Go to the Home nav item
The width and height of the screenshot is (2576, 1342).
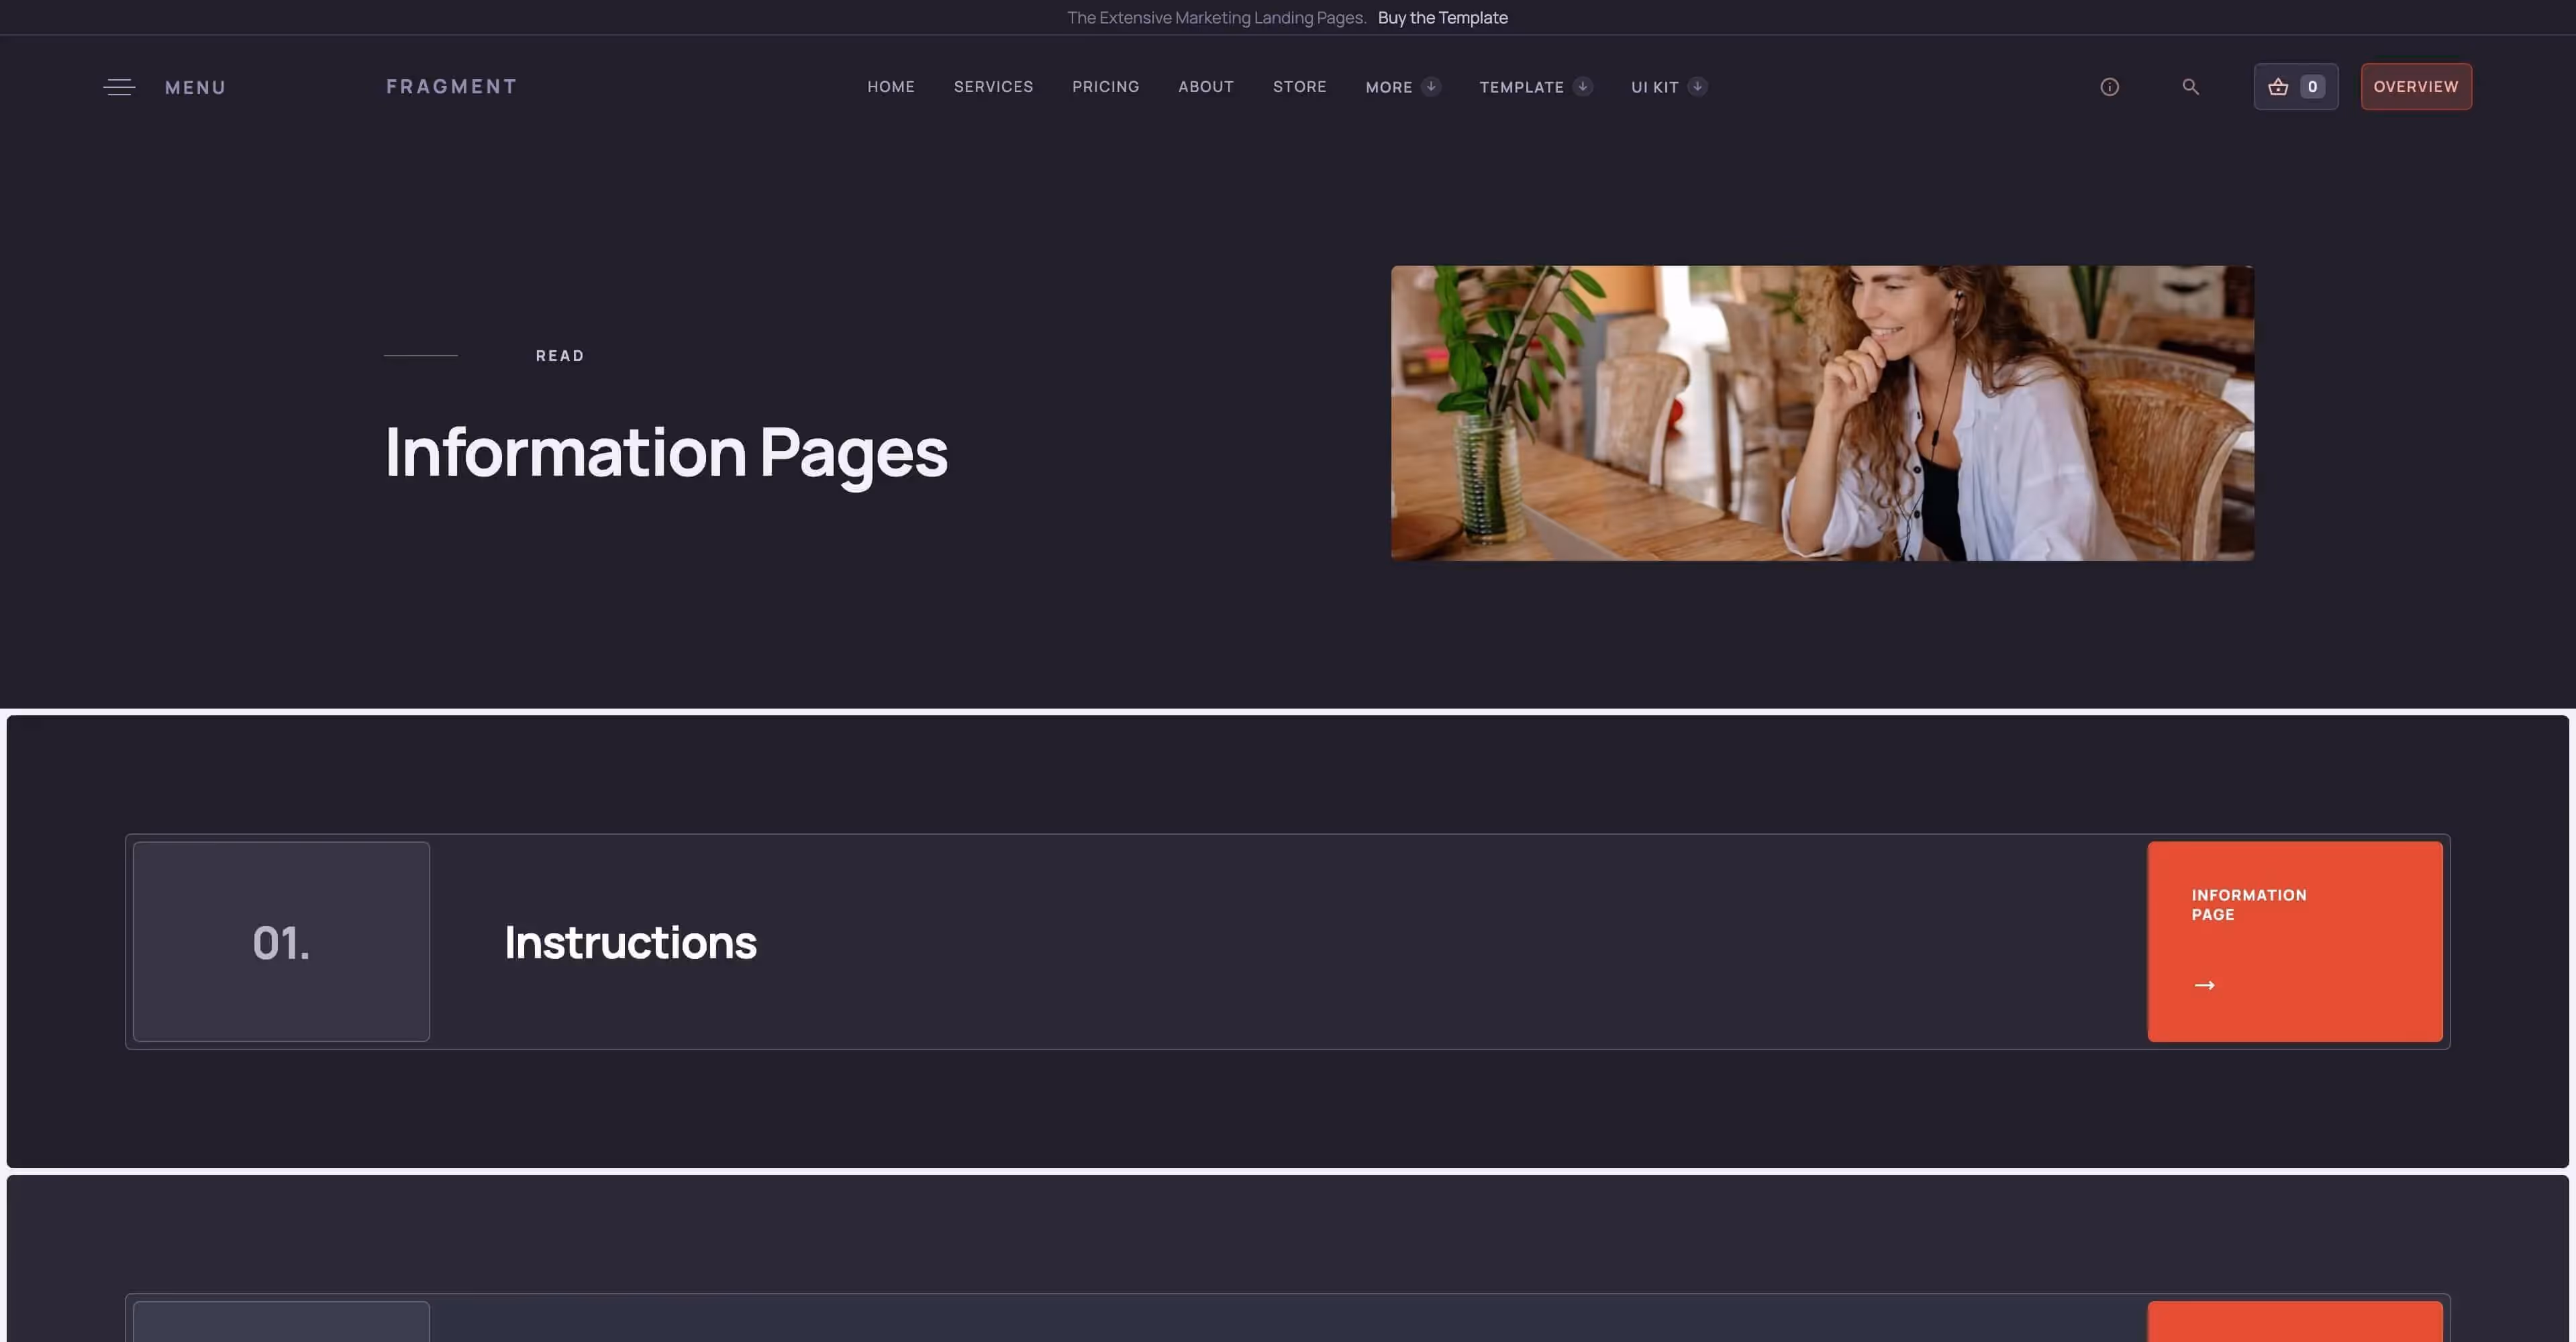[x=890, y=87]
